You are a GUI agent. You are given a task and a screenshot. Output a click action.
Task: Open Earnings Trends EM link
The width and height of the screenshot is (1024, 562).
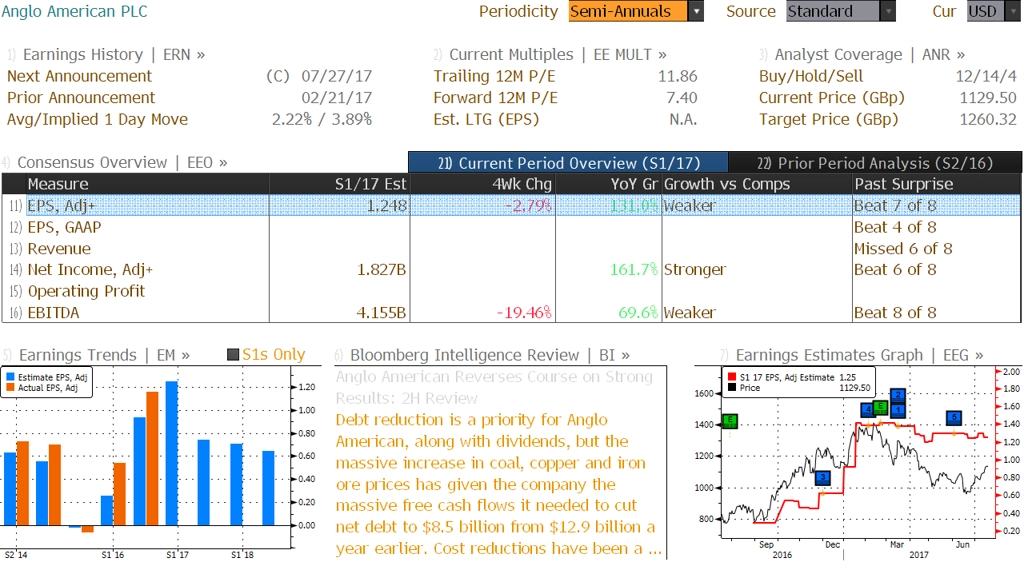click(104, 355)
